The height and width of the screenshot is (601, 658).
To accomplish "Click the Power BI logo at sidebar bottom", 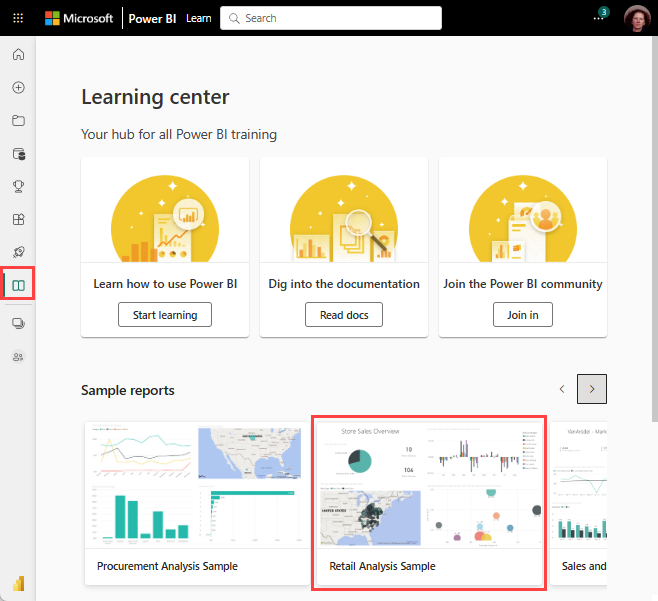I will (18, 583).
